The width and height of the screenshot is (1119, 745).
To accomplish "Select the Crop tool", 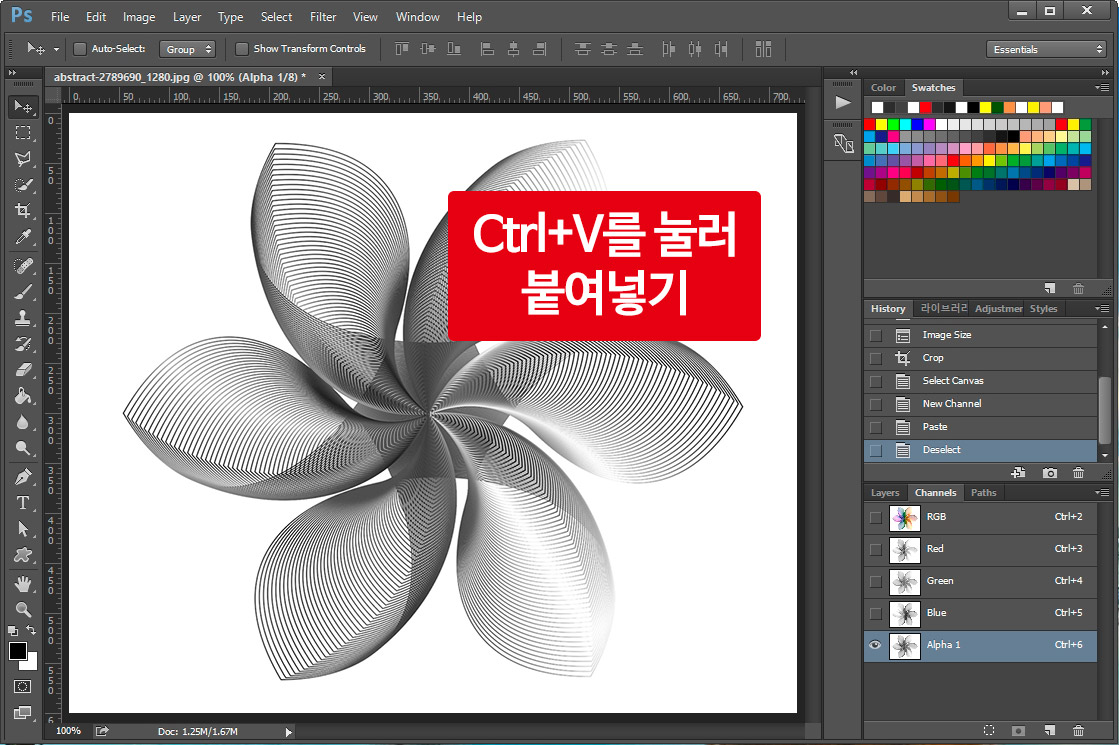I will (x=23, y=212).
